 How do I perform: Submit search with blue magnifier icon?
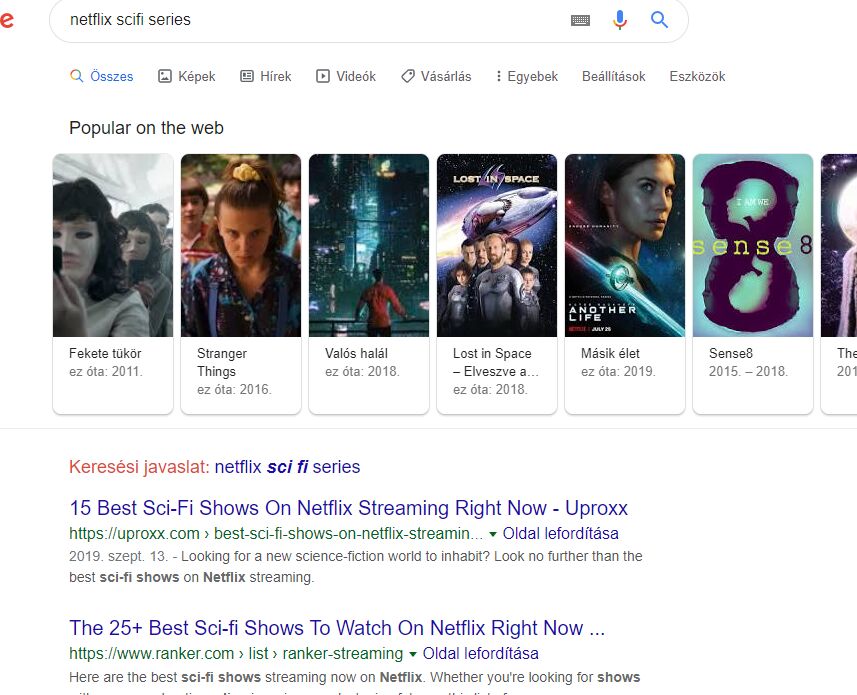pos(659,20)
